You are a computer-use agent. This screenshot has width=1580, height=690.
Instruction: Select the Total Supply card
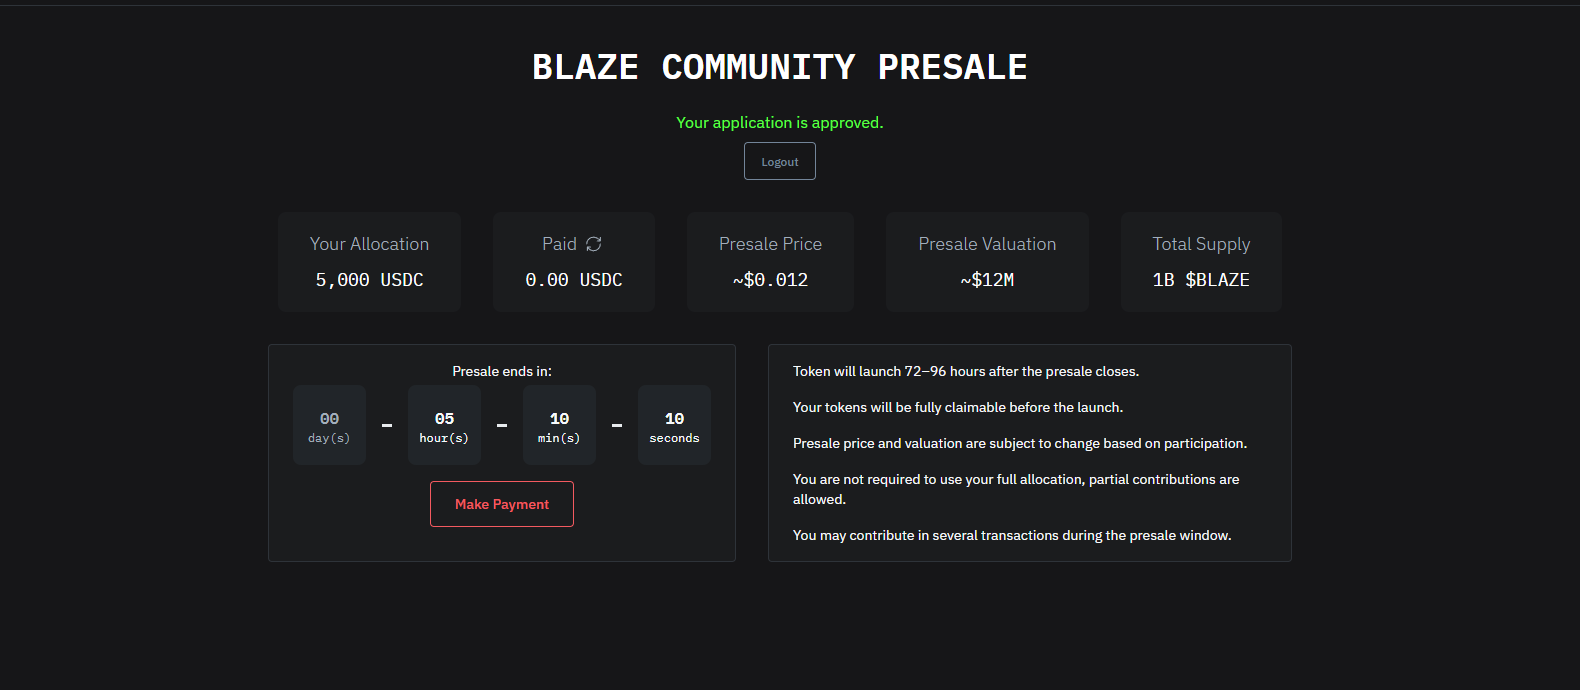1201,262
